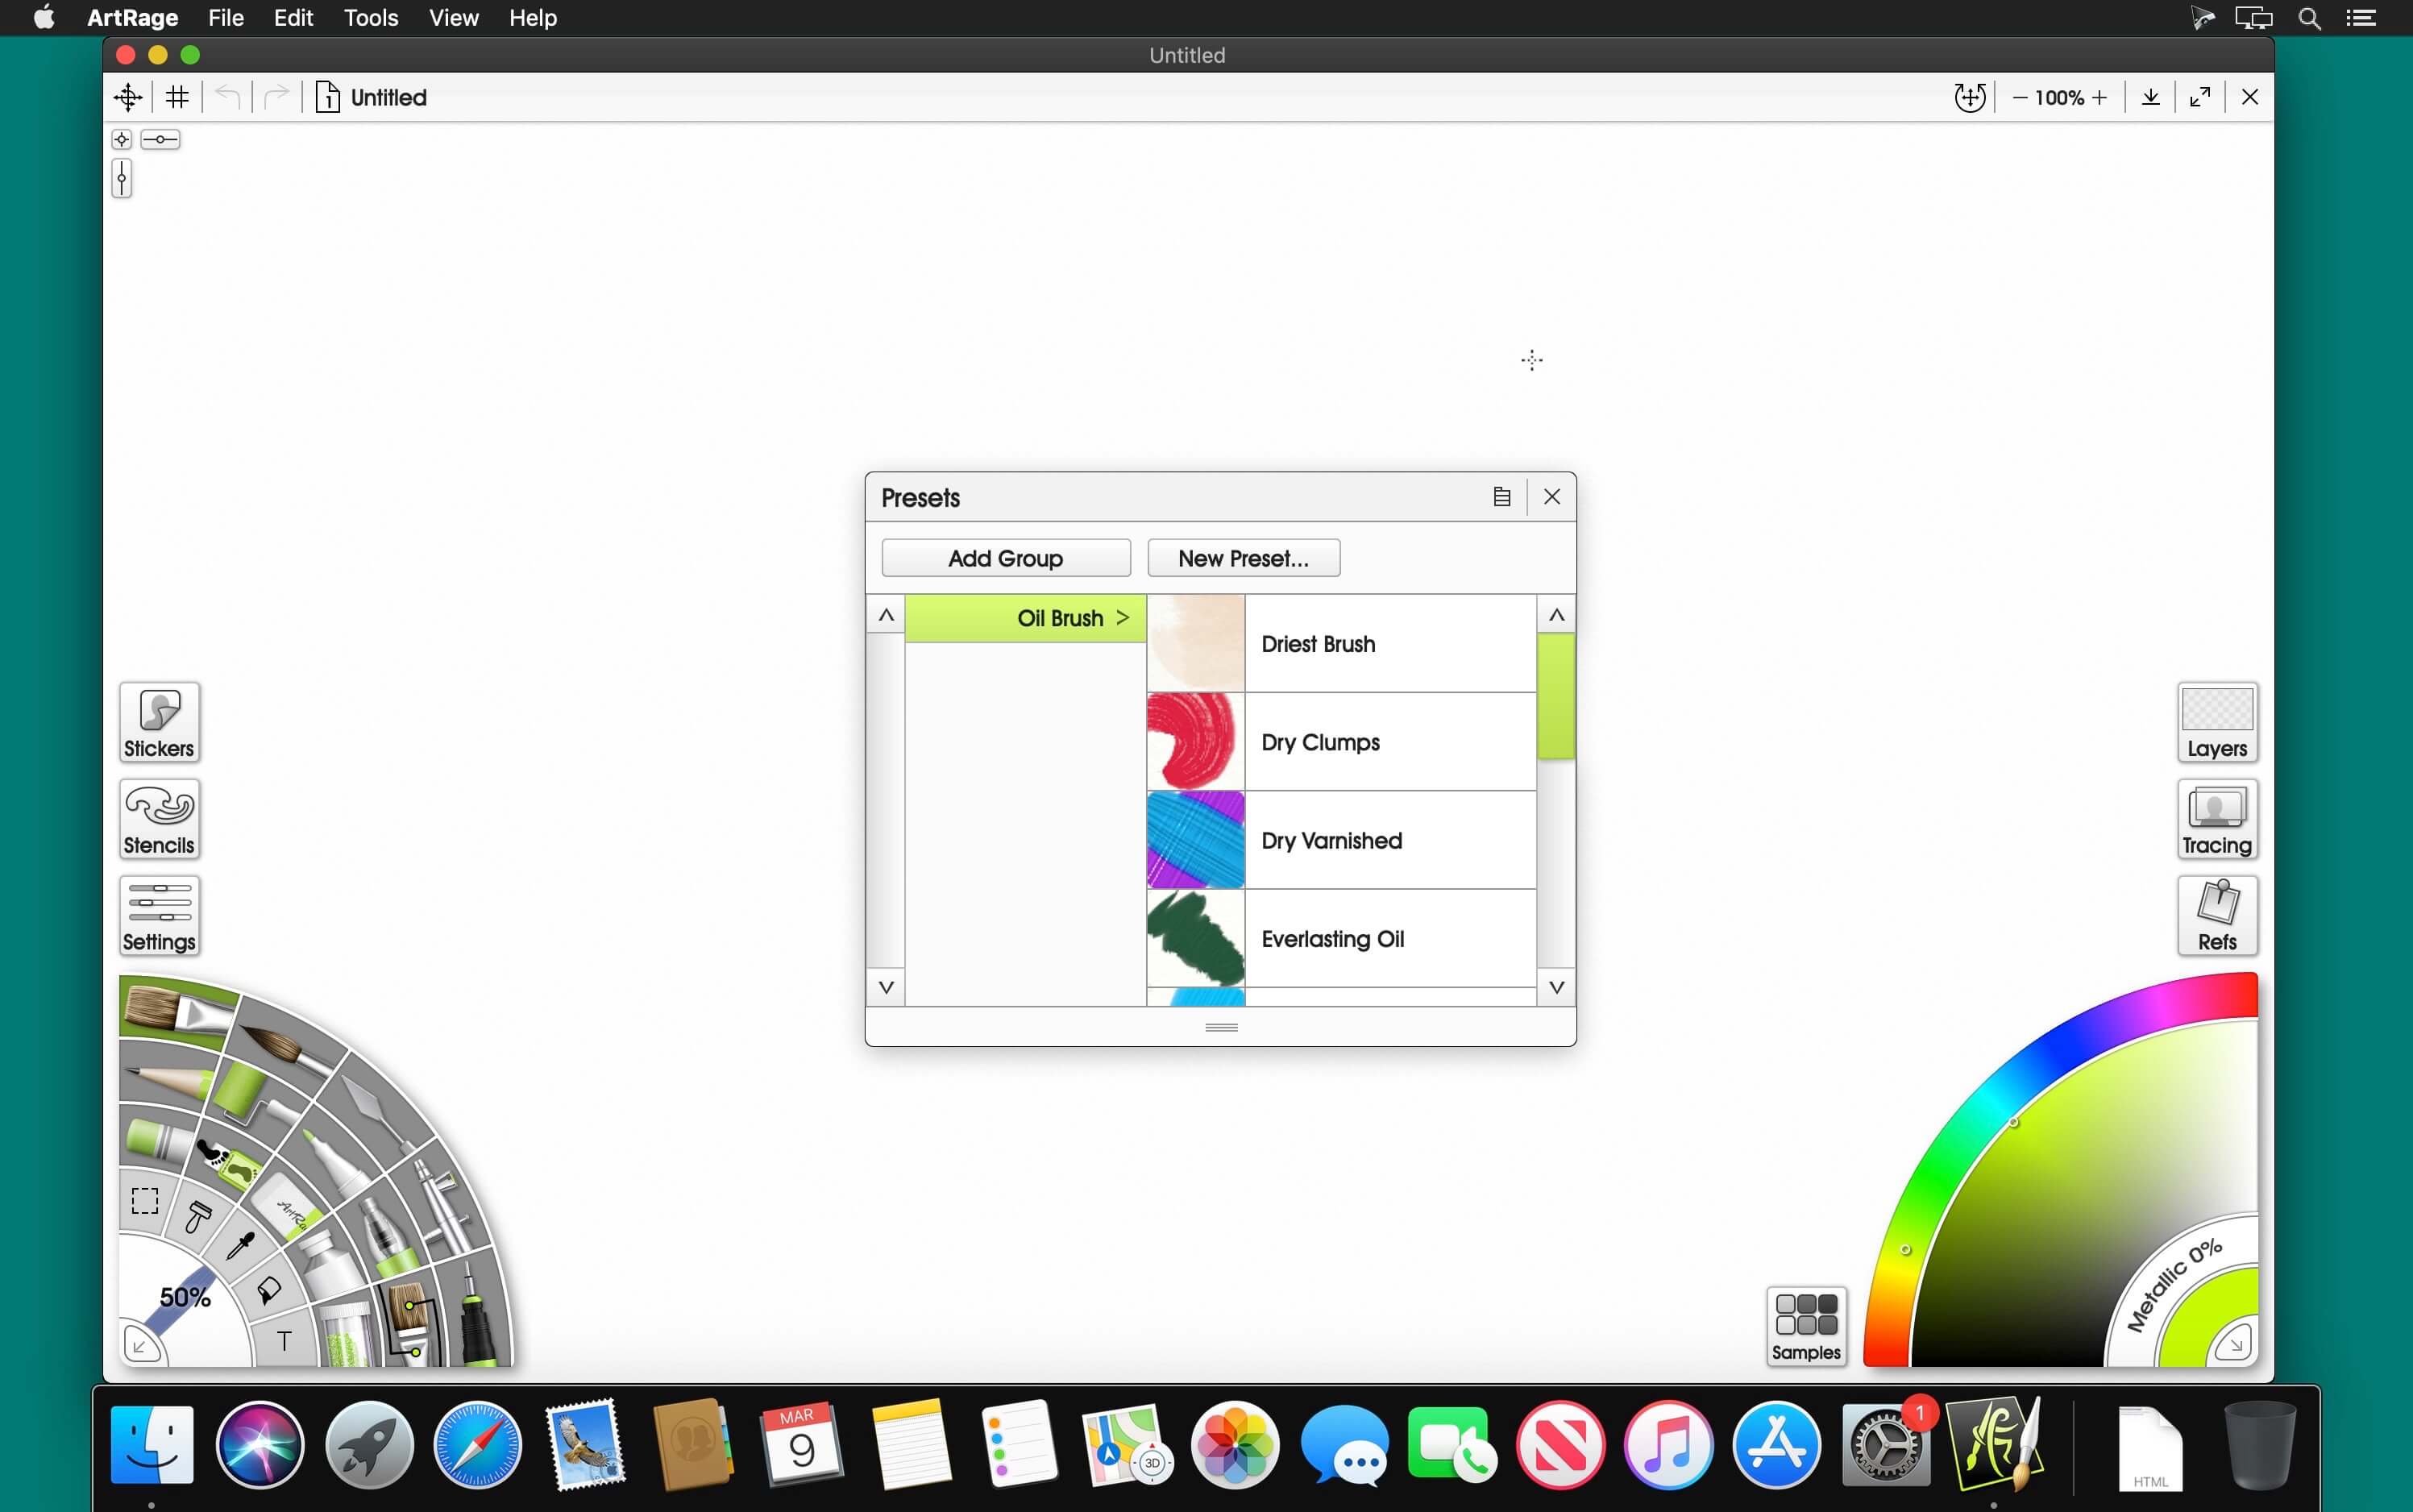This screenshot has height=1512, width=2413.
Task: Click the Untitled document icon in toolbar
Action: [327, 97]
